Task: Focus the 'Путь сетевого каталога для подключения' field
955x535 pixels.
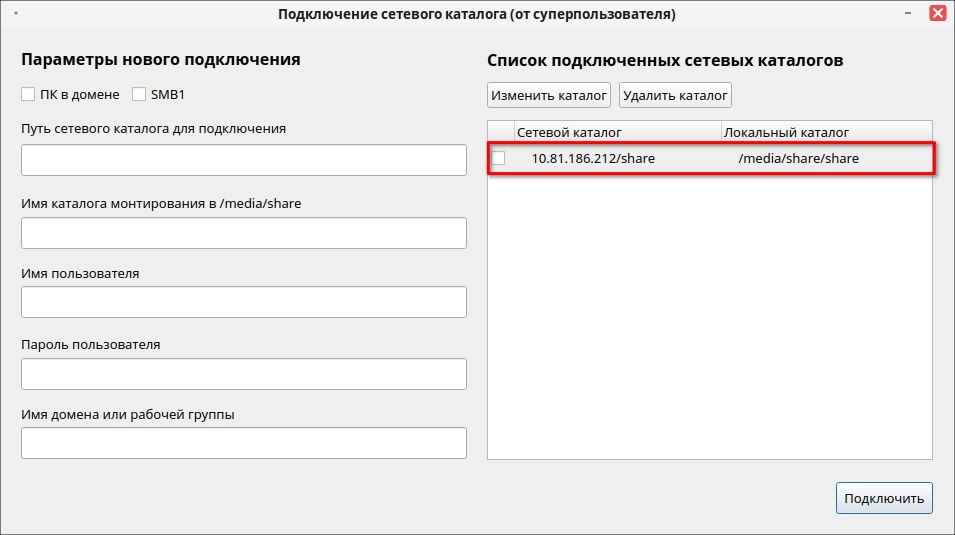Action: [243, 160]
